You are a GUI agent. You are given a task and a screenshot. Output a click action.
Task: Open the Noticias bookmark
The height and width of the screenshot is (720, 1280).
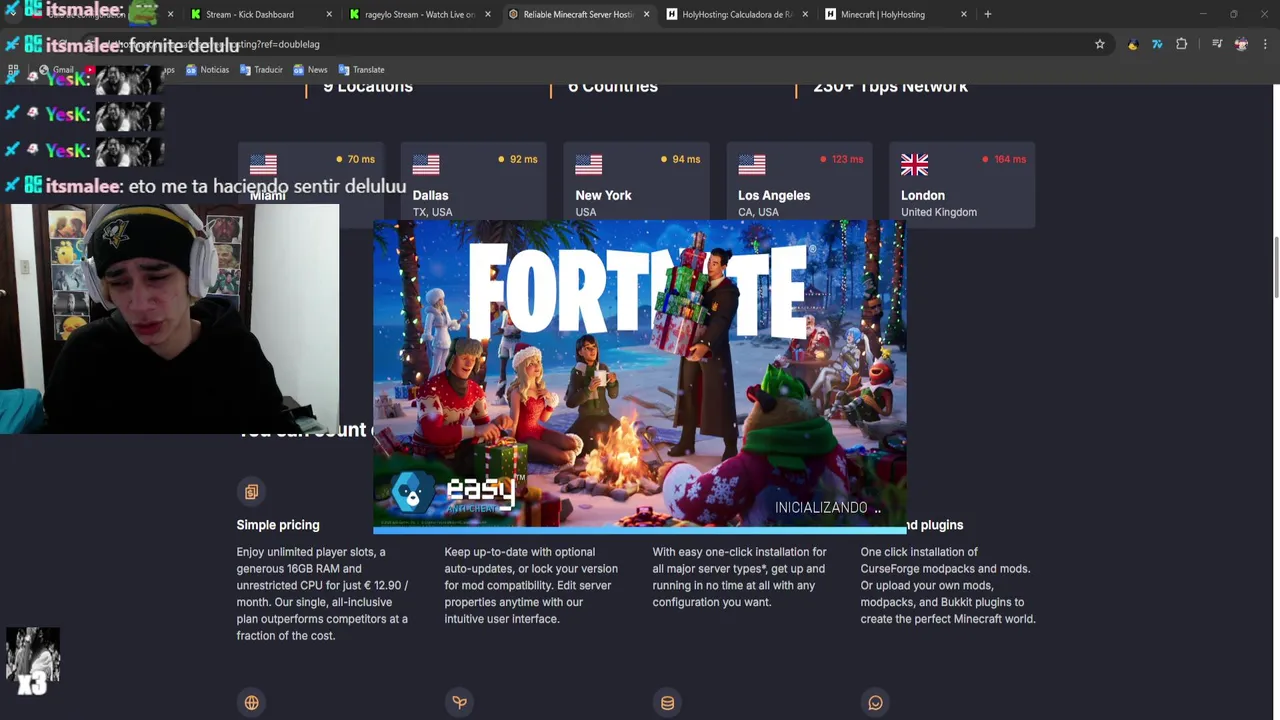click(207, 70)
